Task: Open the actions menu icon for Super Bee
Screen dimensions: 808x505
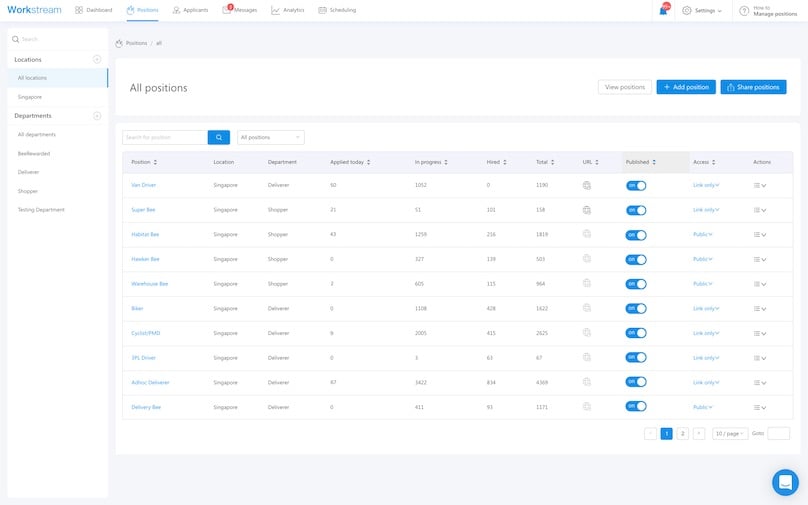Action: coord(759,210)
